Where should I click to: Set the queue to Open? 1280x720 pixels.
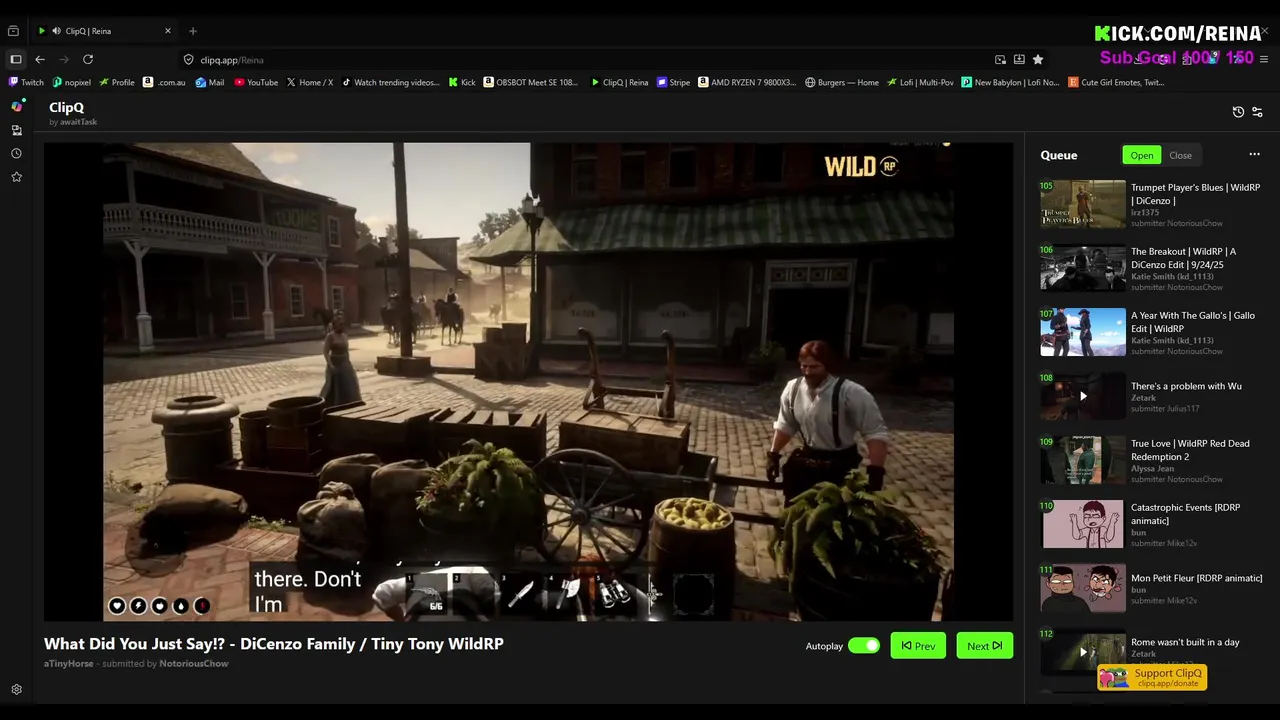pos(1142,155)
